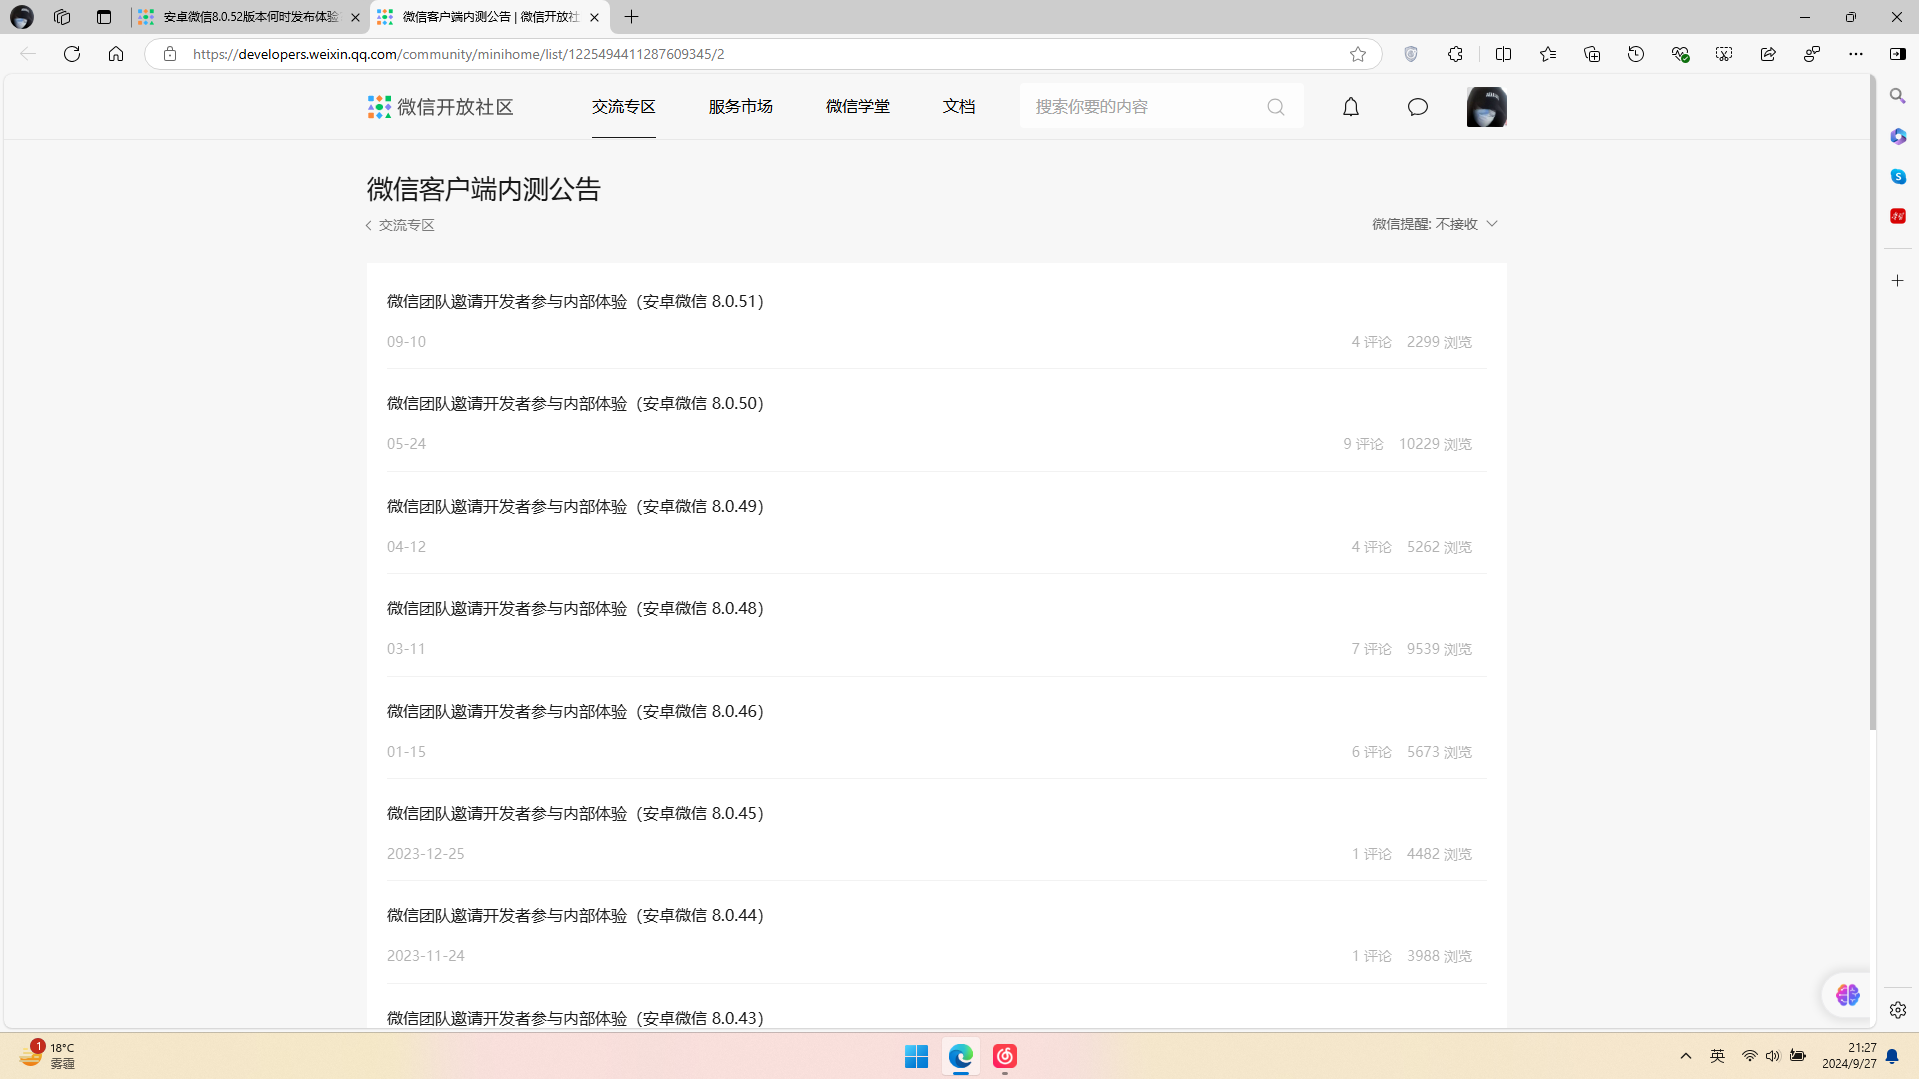This screenshot has width=1919, height=1079.
Task: Open 微信学堂 navigation tab
Action: pos(857,107)
